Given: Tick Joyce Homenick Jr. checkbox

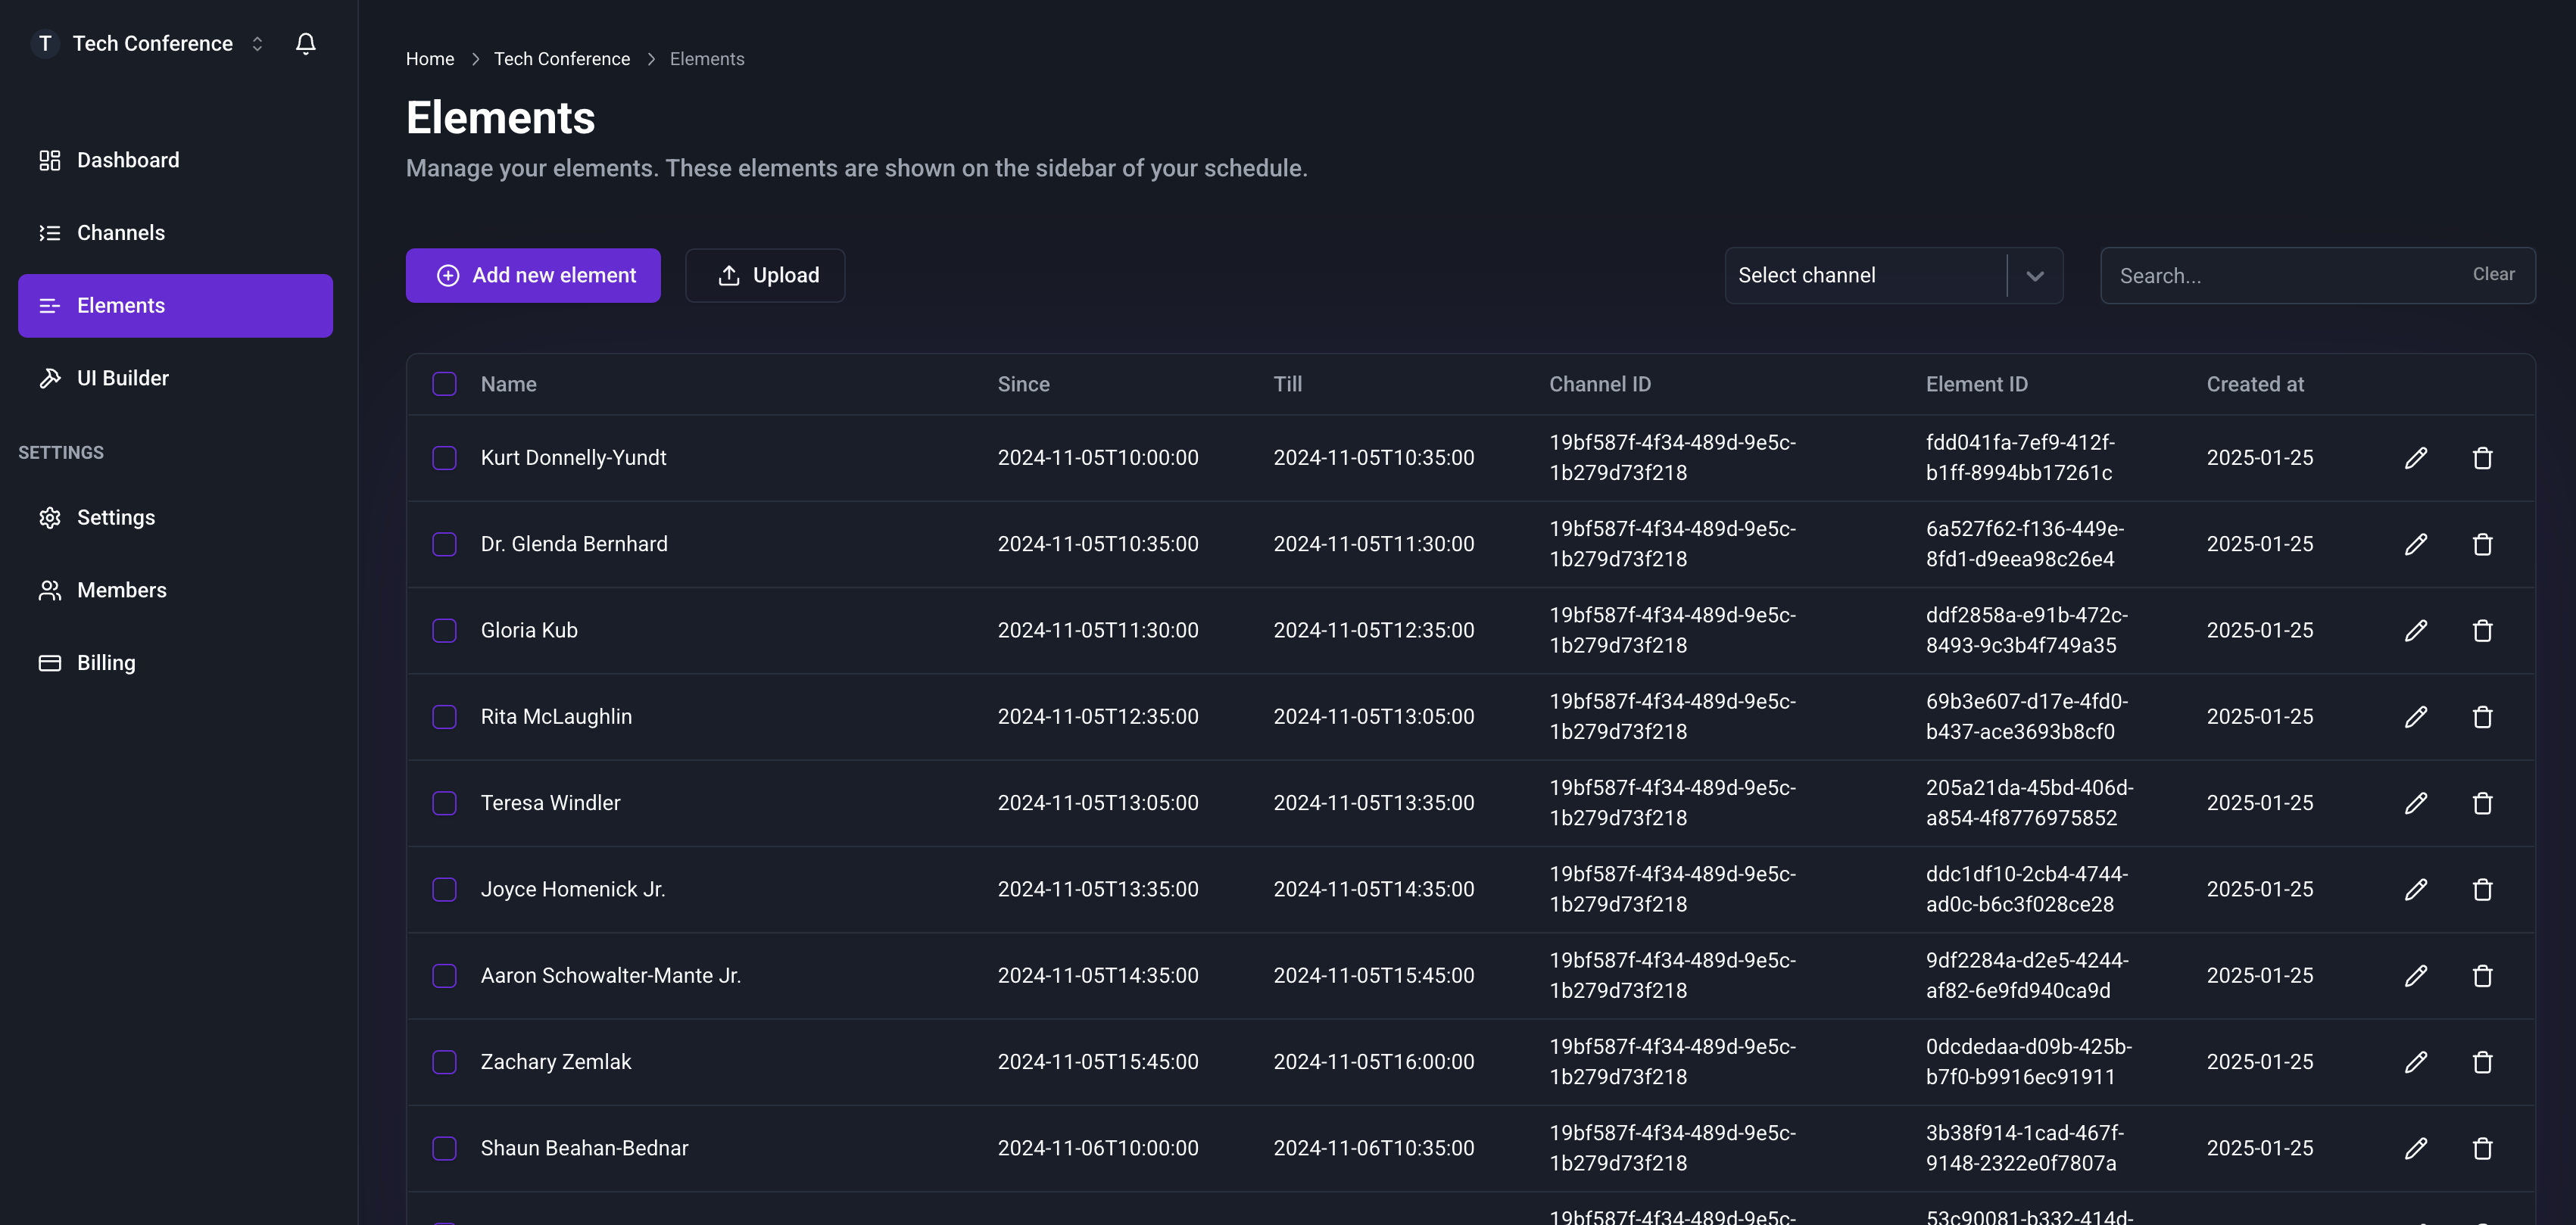Looking at the screenshot, I should click(444, 889).
